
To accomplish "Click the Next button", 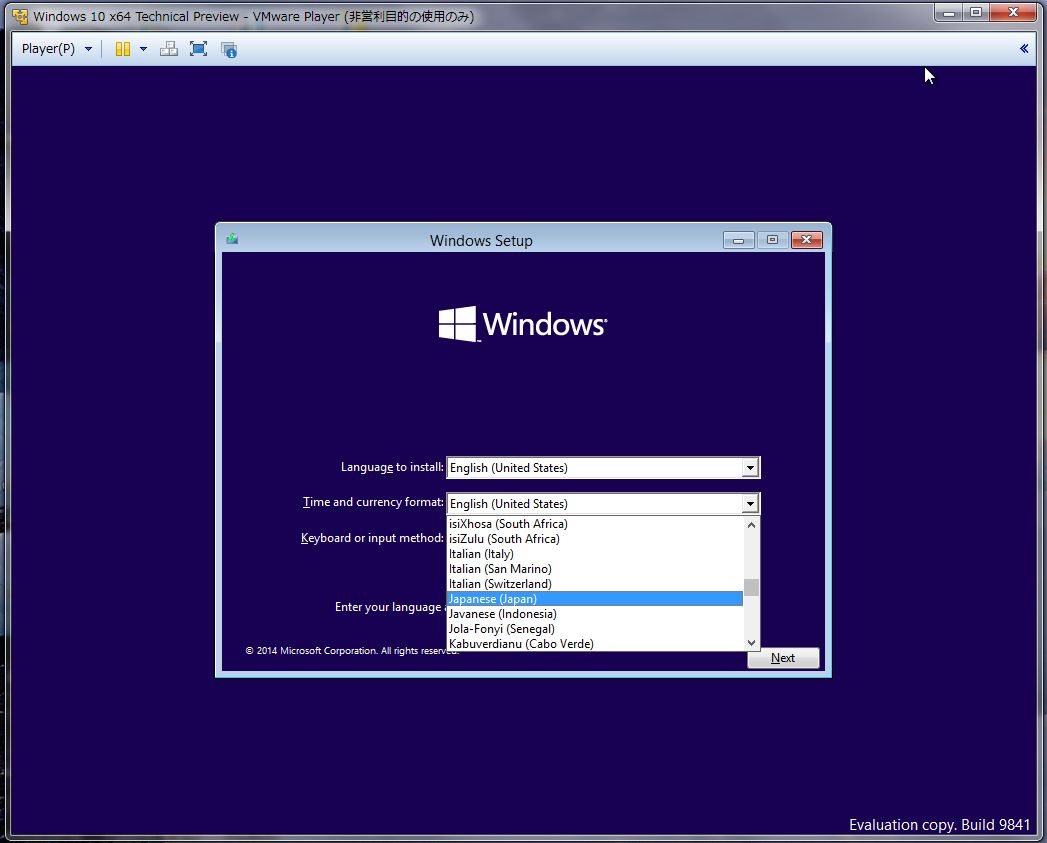I will pyautogui.click(x=783, y=658).
